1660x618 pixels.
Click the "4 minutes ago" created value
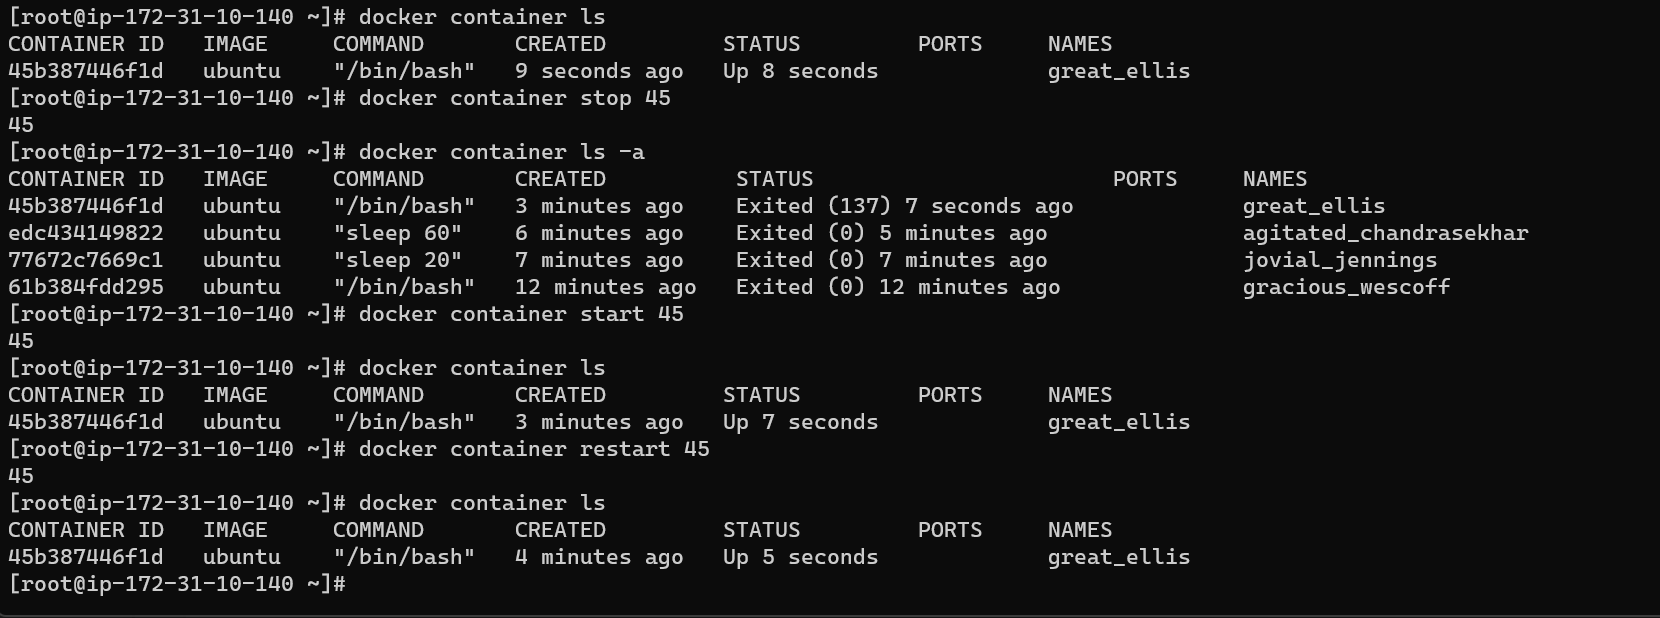pos(599,558)
